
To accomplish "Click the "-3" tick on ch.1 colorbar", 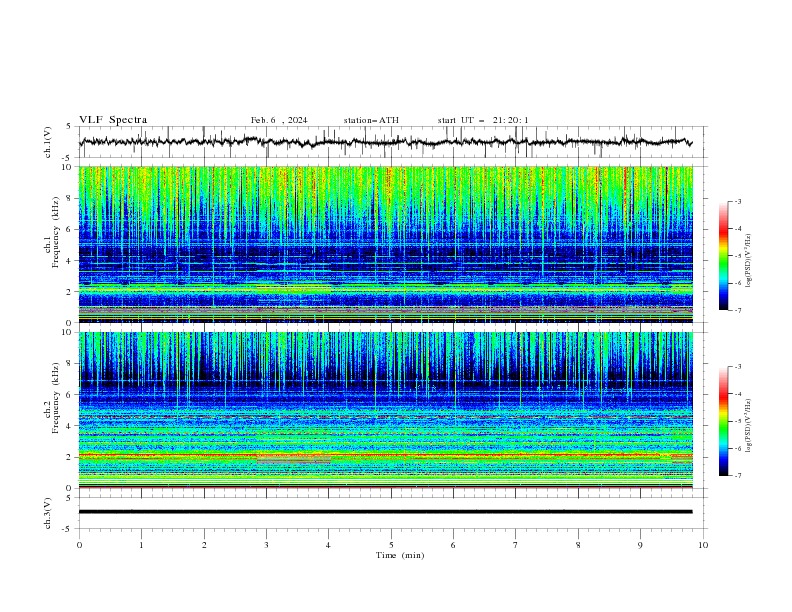I will 737,201.
